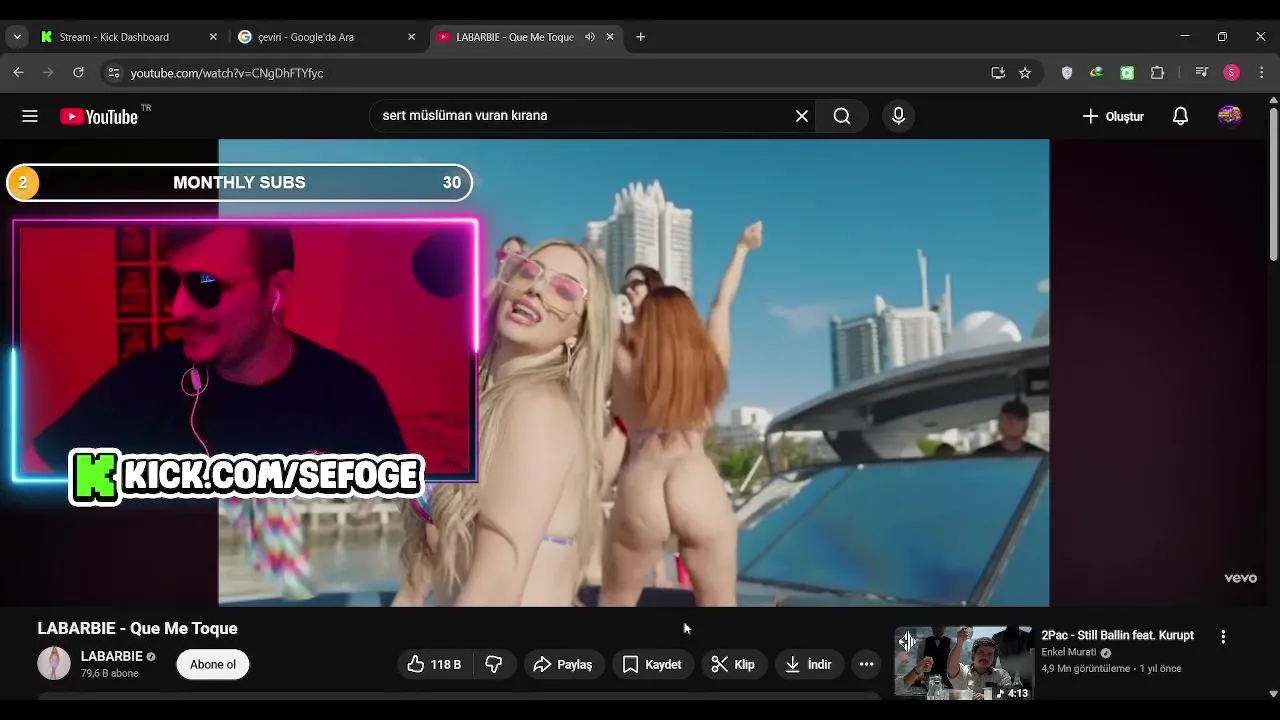Screen dimensions: 1280x720
Task: Open the Extensions puzzle icon
Action: coord(1158,73)
